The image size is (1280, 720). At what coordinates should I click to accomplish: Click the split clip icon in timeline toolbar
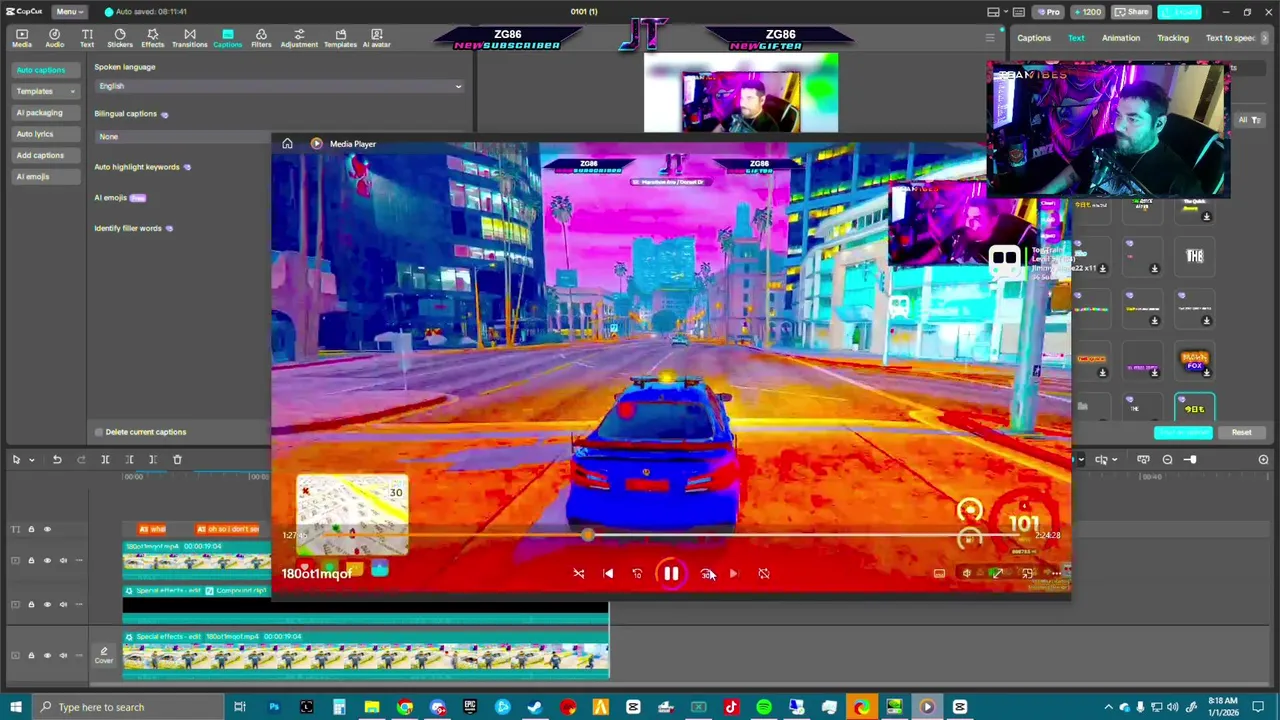(105, 459)
